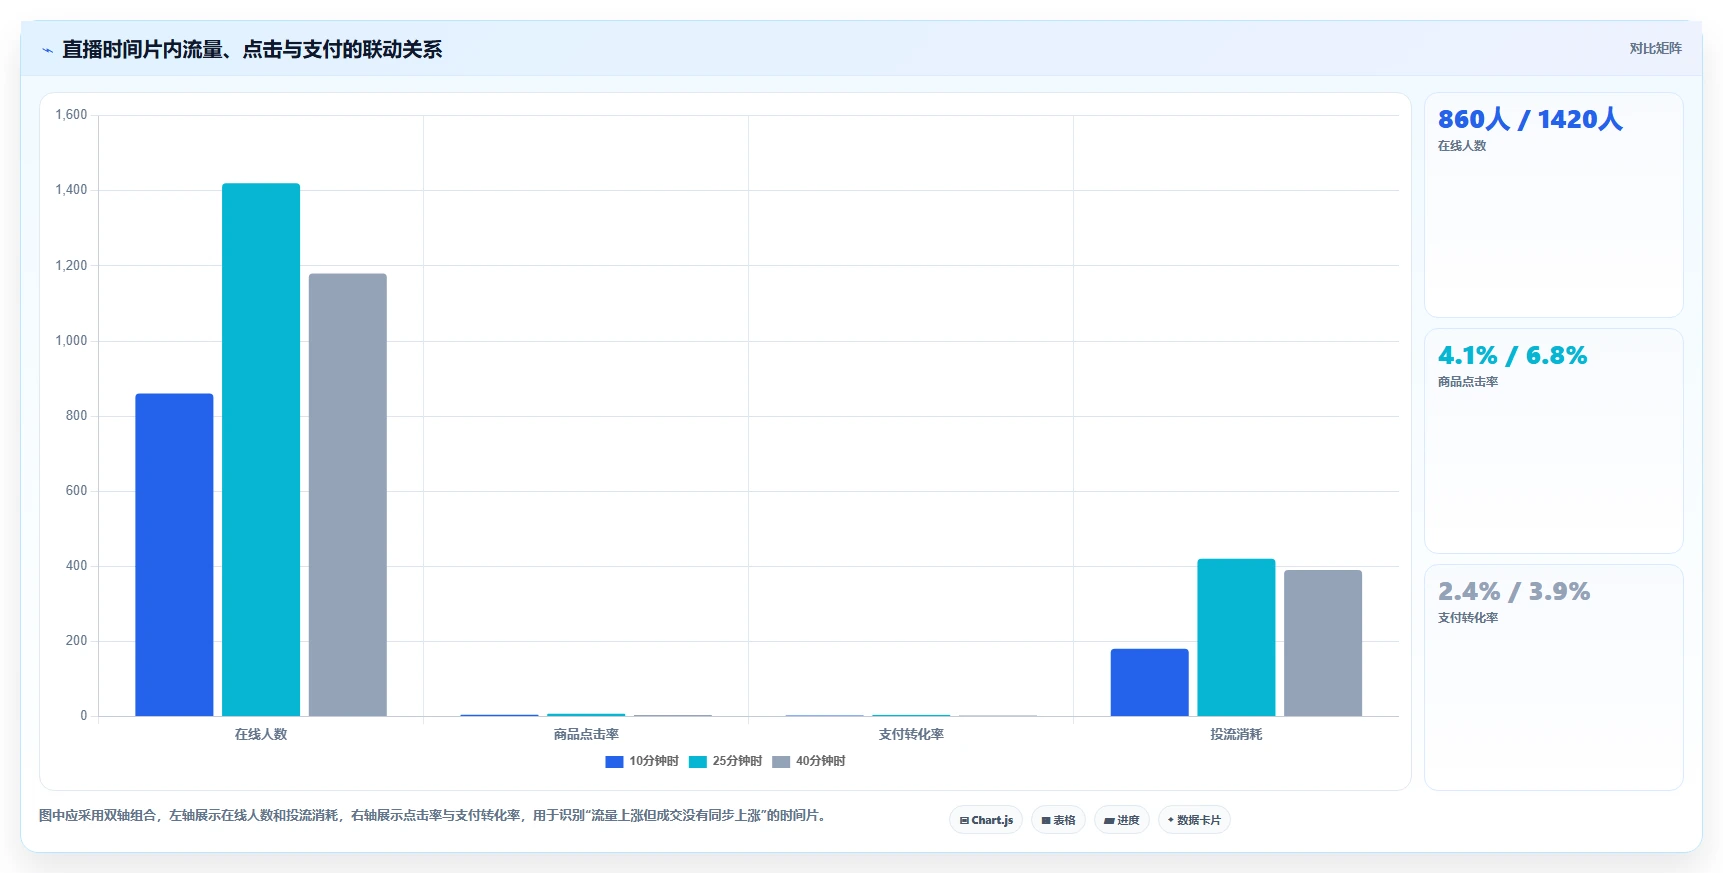This screenshot has height=873, width=1723.
Task: Click the panel title 直播时间片内流量、点击与支付的联动关系
Action: click(252, 49)
